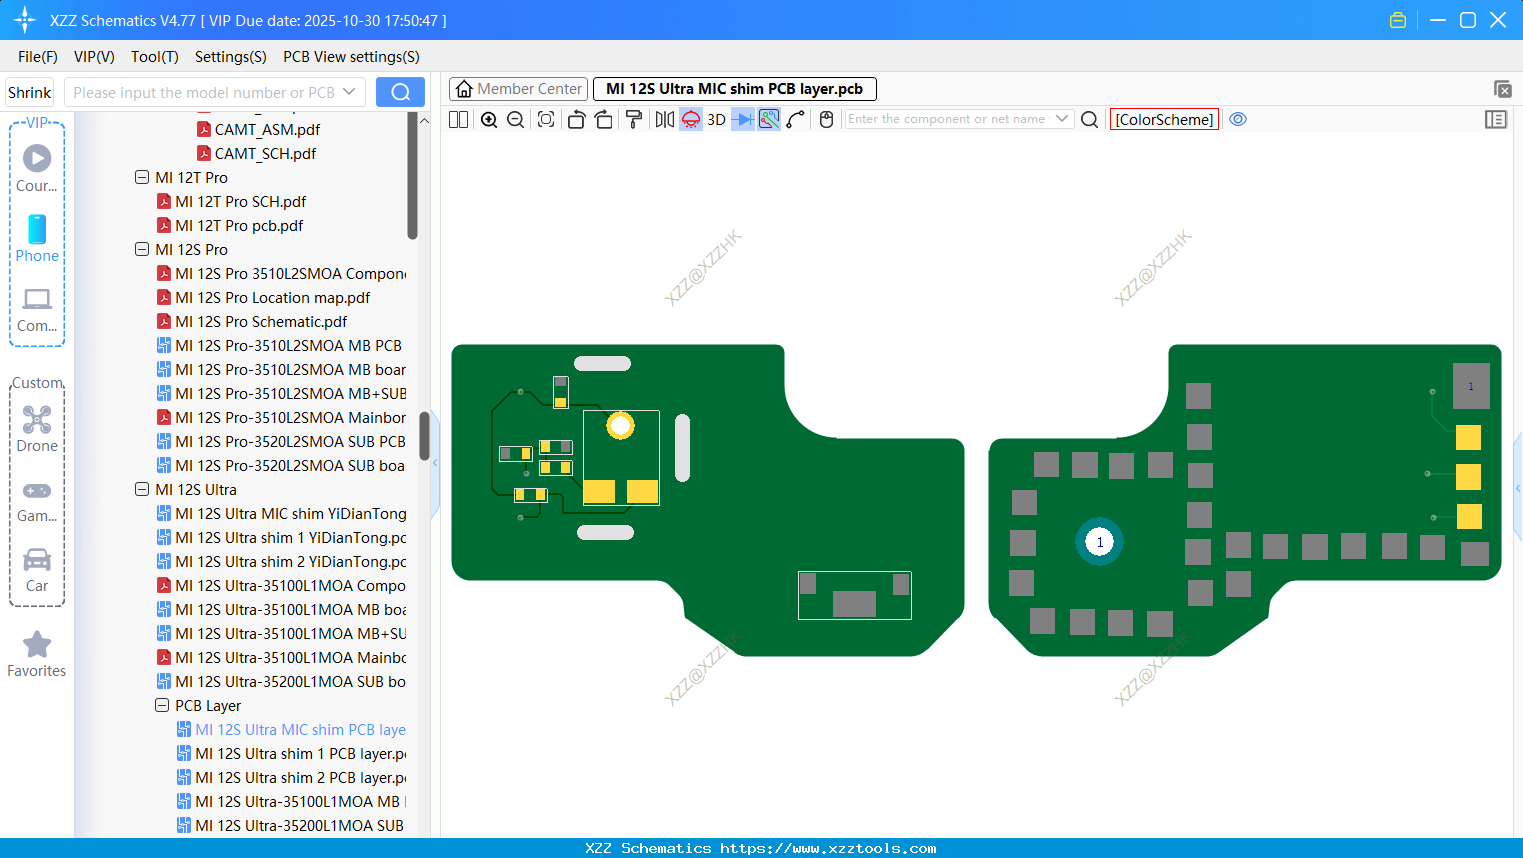Open the Drone section in the sidebar
This screenshot has height=858, width=1523.
point(37,430)
